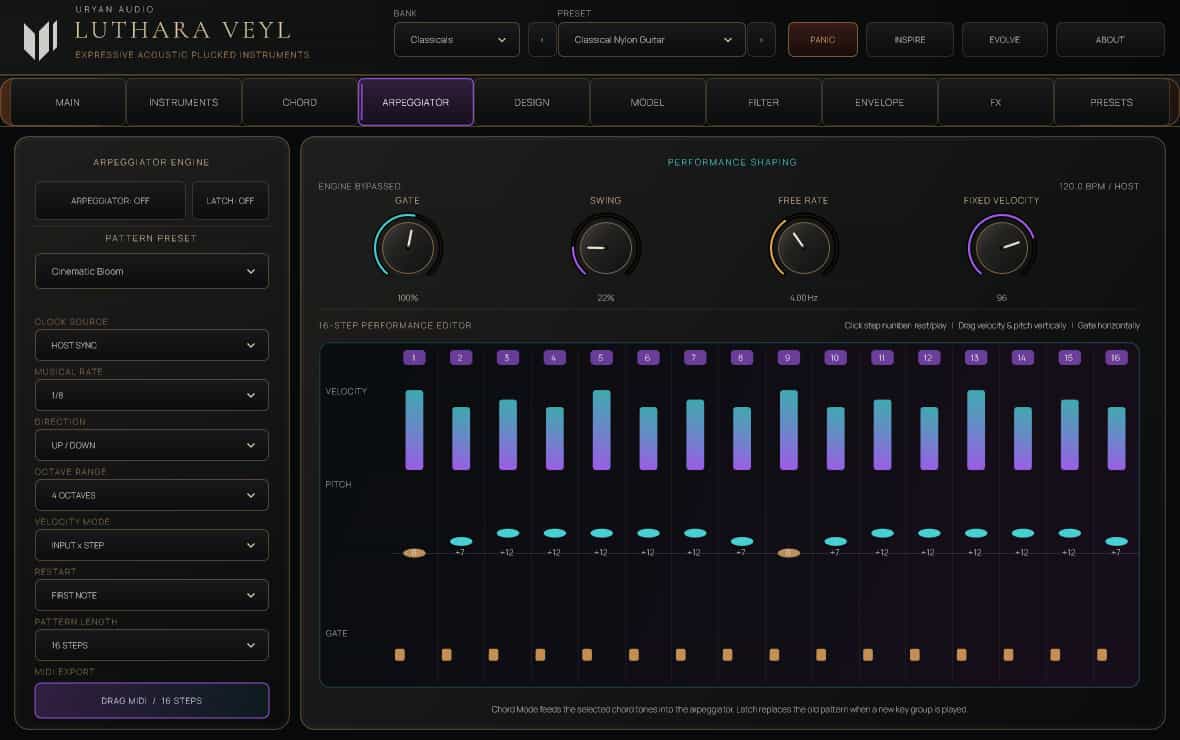Toggle step 1 number badge
The height and width of the screenshot is (740, 1180).
[414, 358]
